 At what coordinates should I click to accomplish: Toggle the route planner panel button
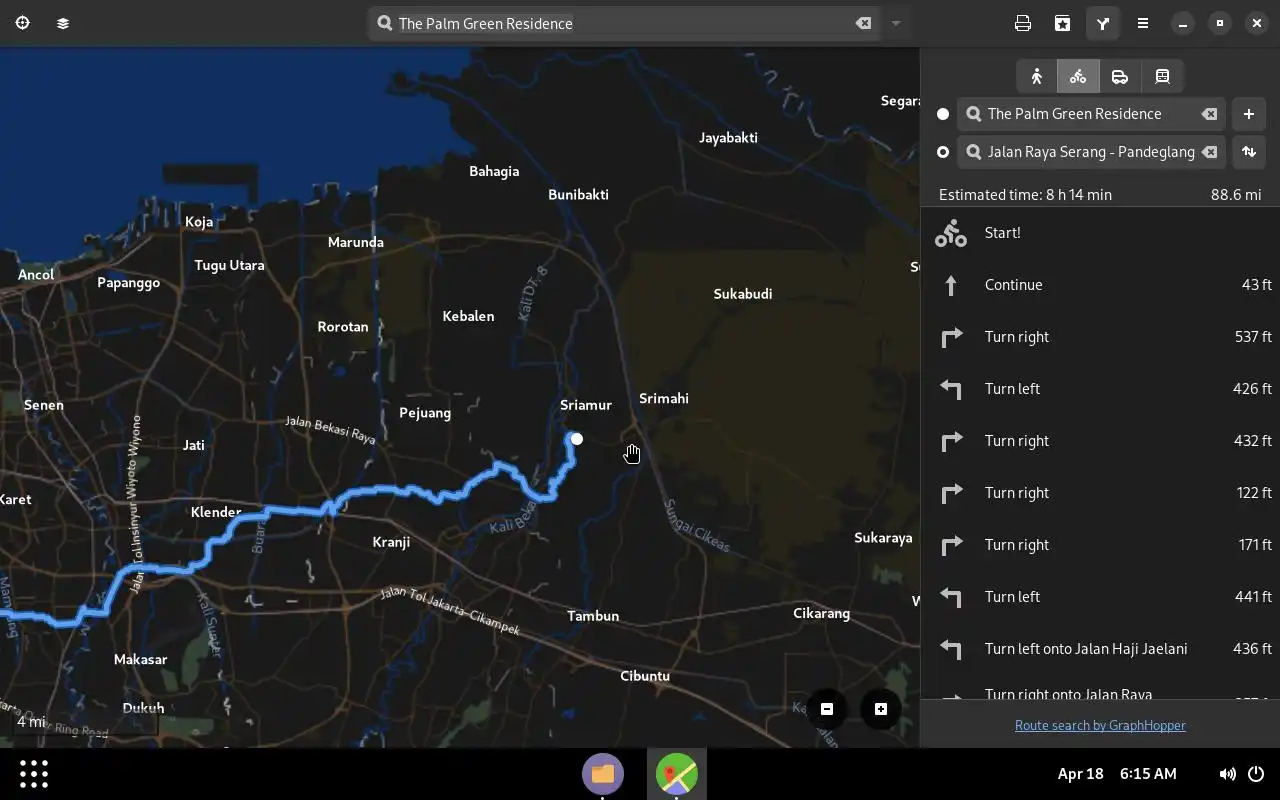pyautogui.click(x=1103, y=23)
